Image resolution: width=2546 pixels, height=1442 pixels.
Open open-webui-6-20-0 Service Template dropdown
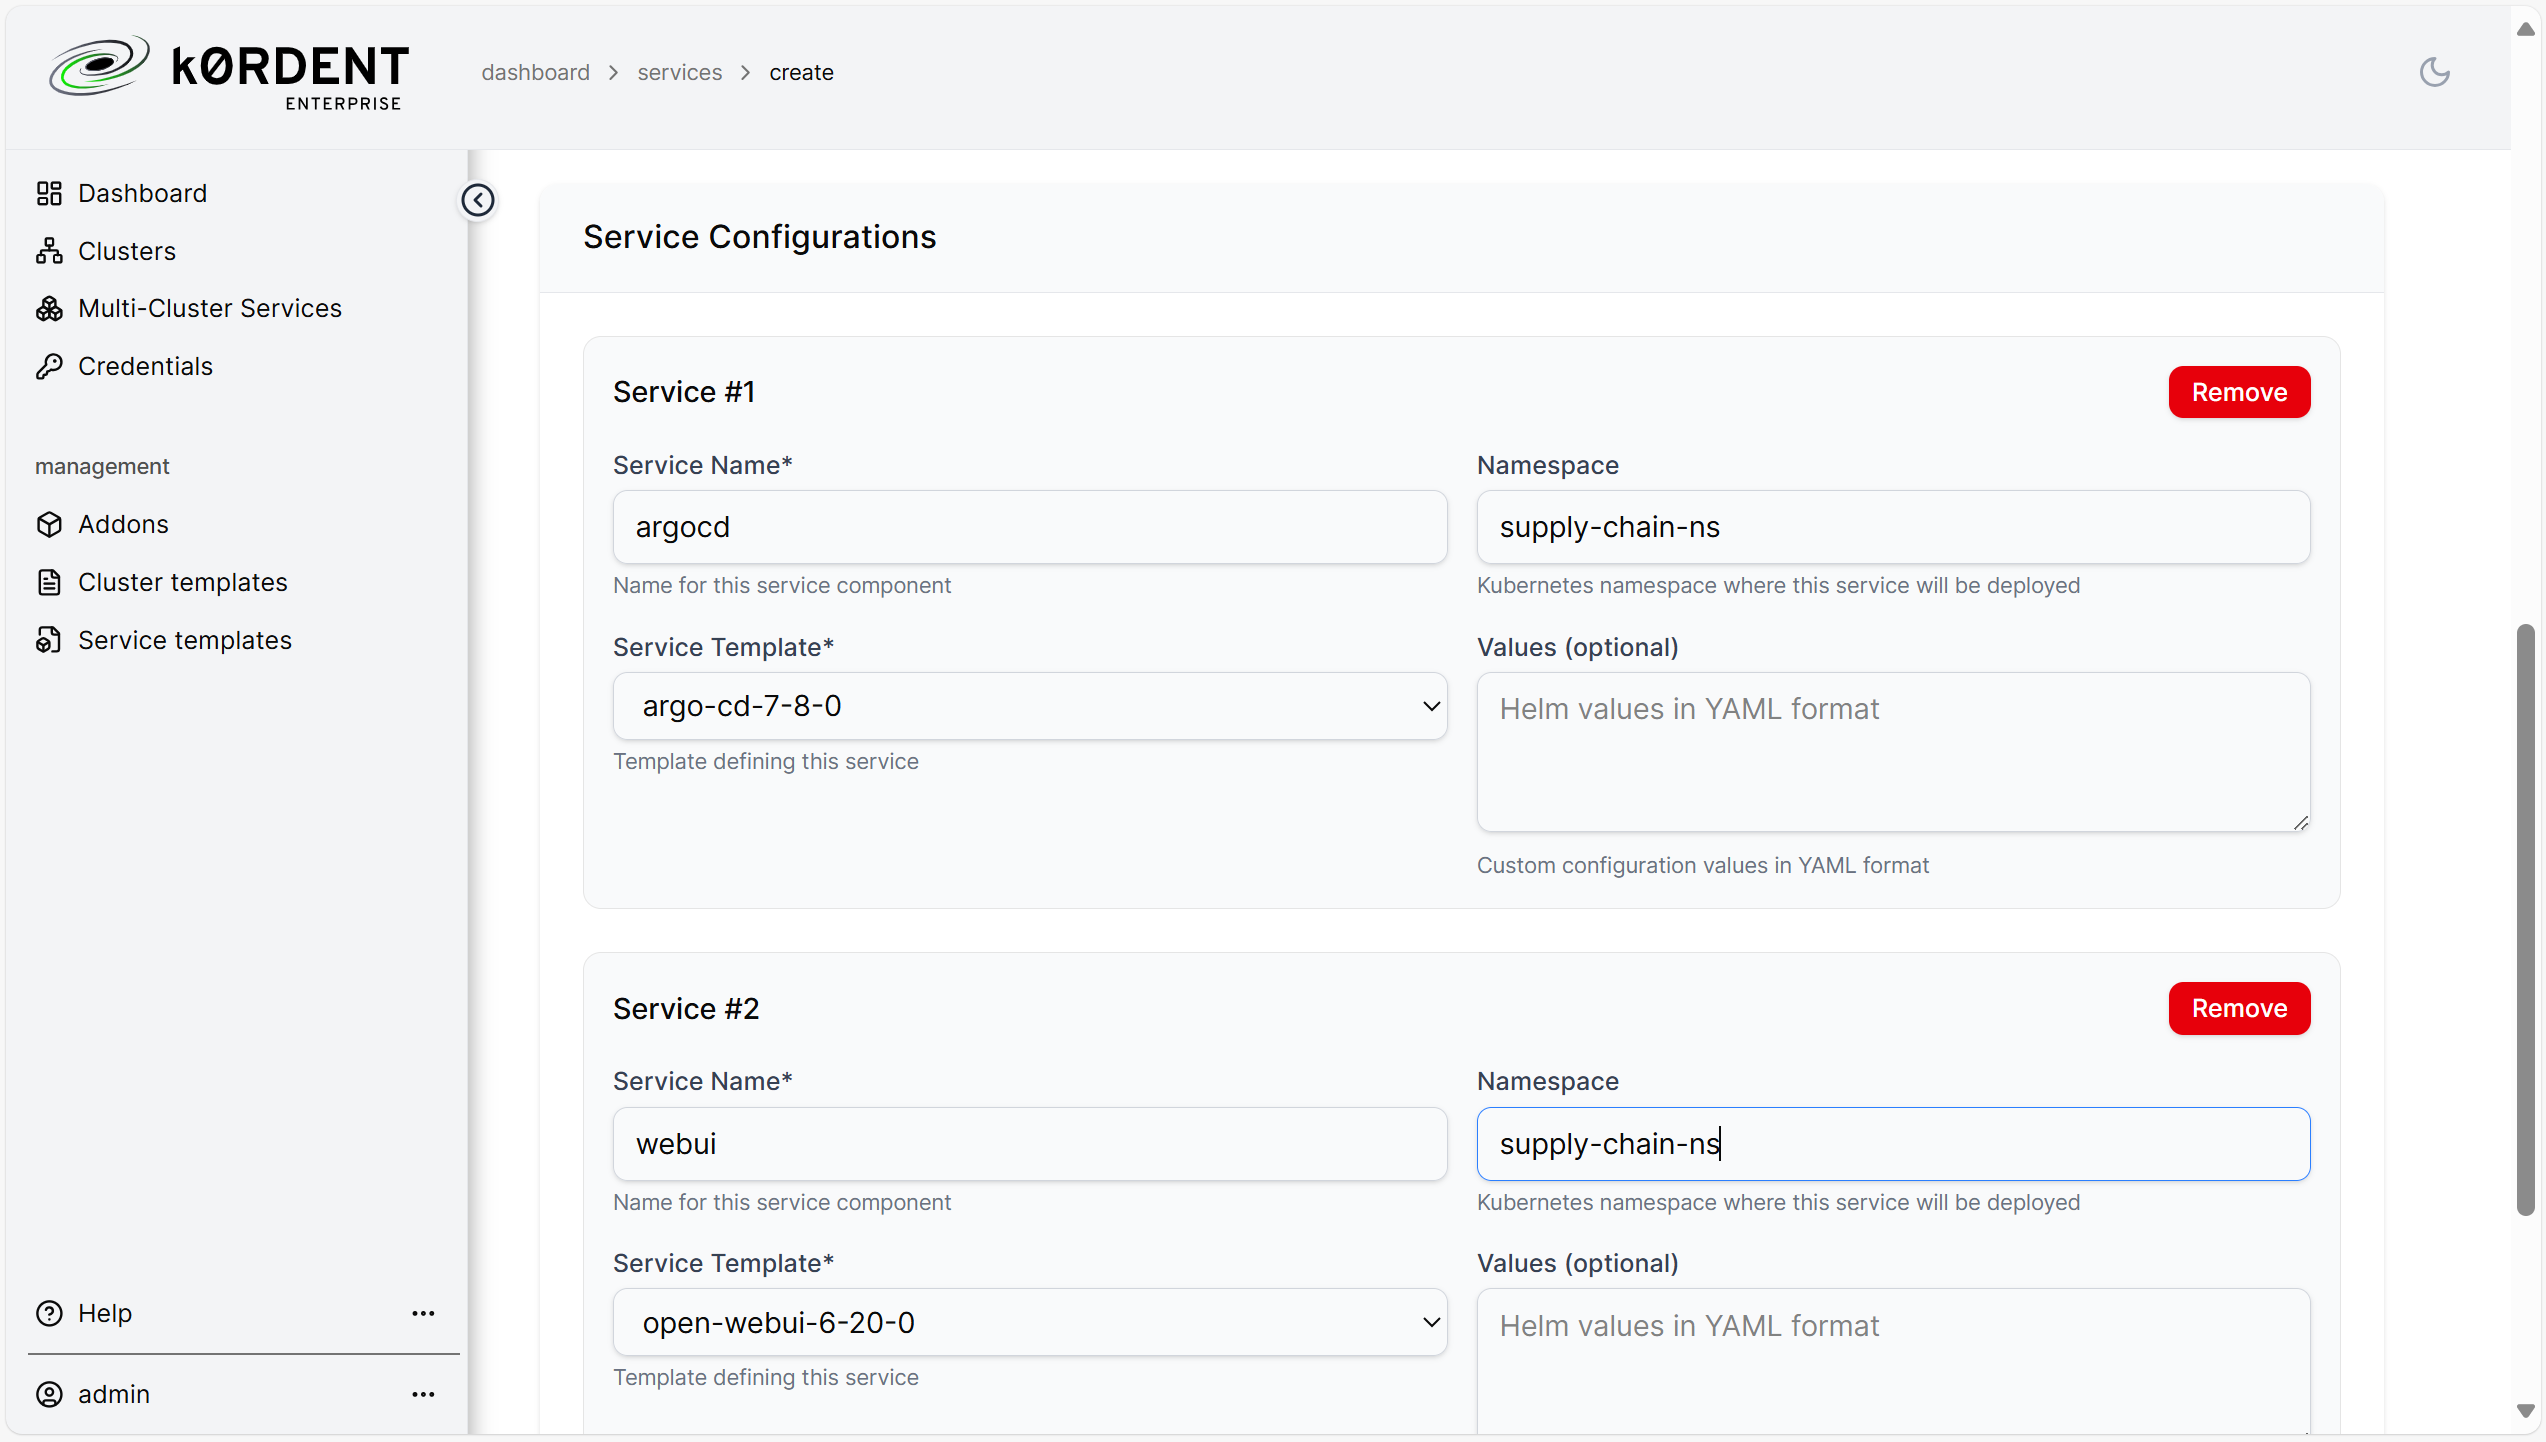pos(1030,1322)
